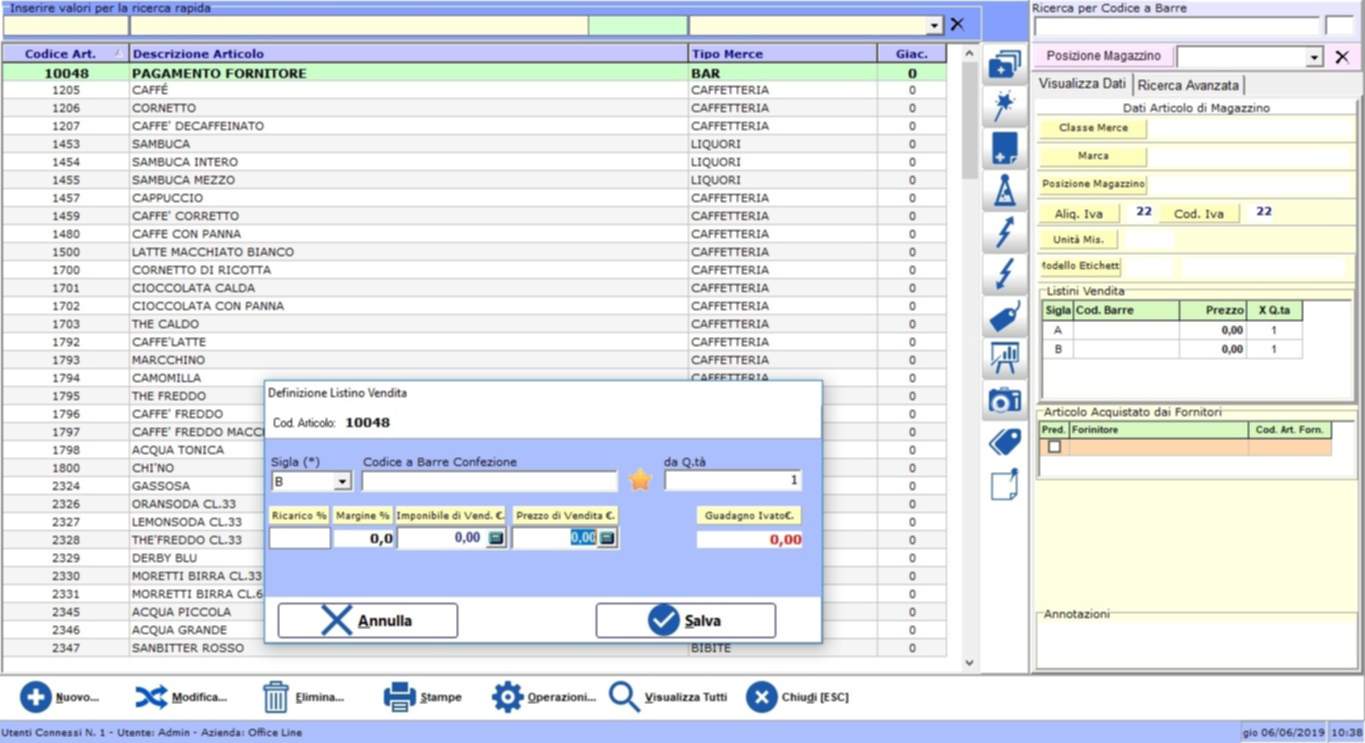Click the Marca button

(x=1093, y=156)
